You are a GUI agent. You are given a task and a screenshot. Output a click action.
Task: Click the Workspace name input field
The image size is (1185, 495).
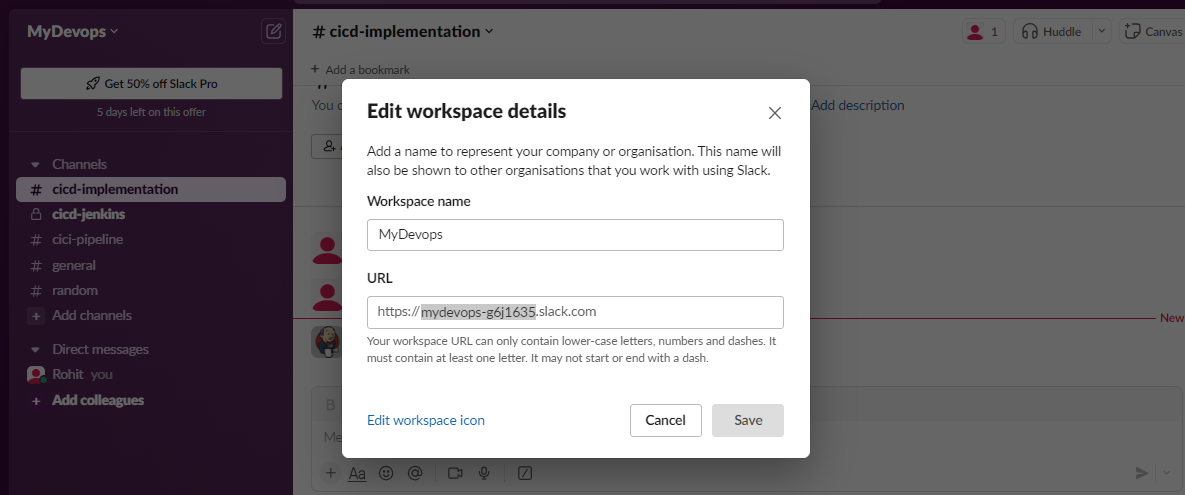575,235
